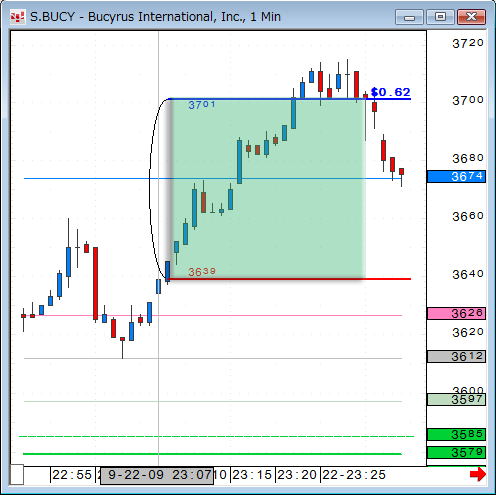Click the 3620 price scale label
This screenshot has height=495, width=496.
tap(467, 332)
